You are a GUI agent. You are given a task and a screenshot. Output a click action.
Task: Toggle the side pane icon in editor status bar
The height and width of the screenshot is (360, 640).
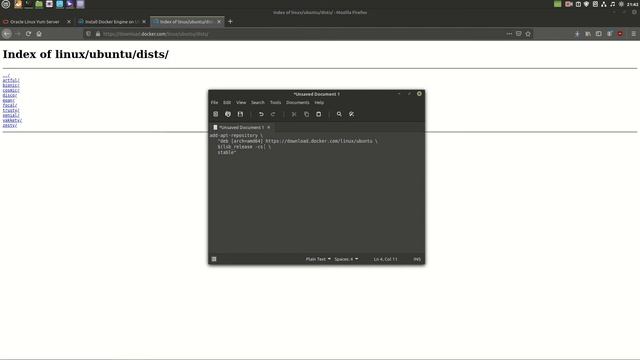(214, 259)
